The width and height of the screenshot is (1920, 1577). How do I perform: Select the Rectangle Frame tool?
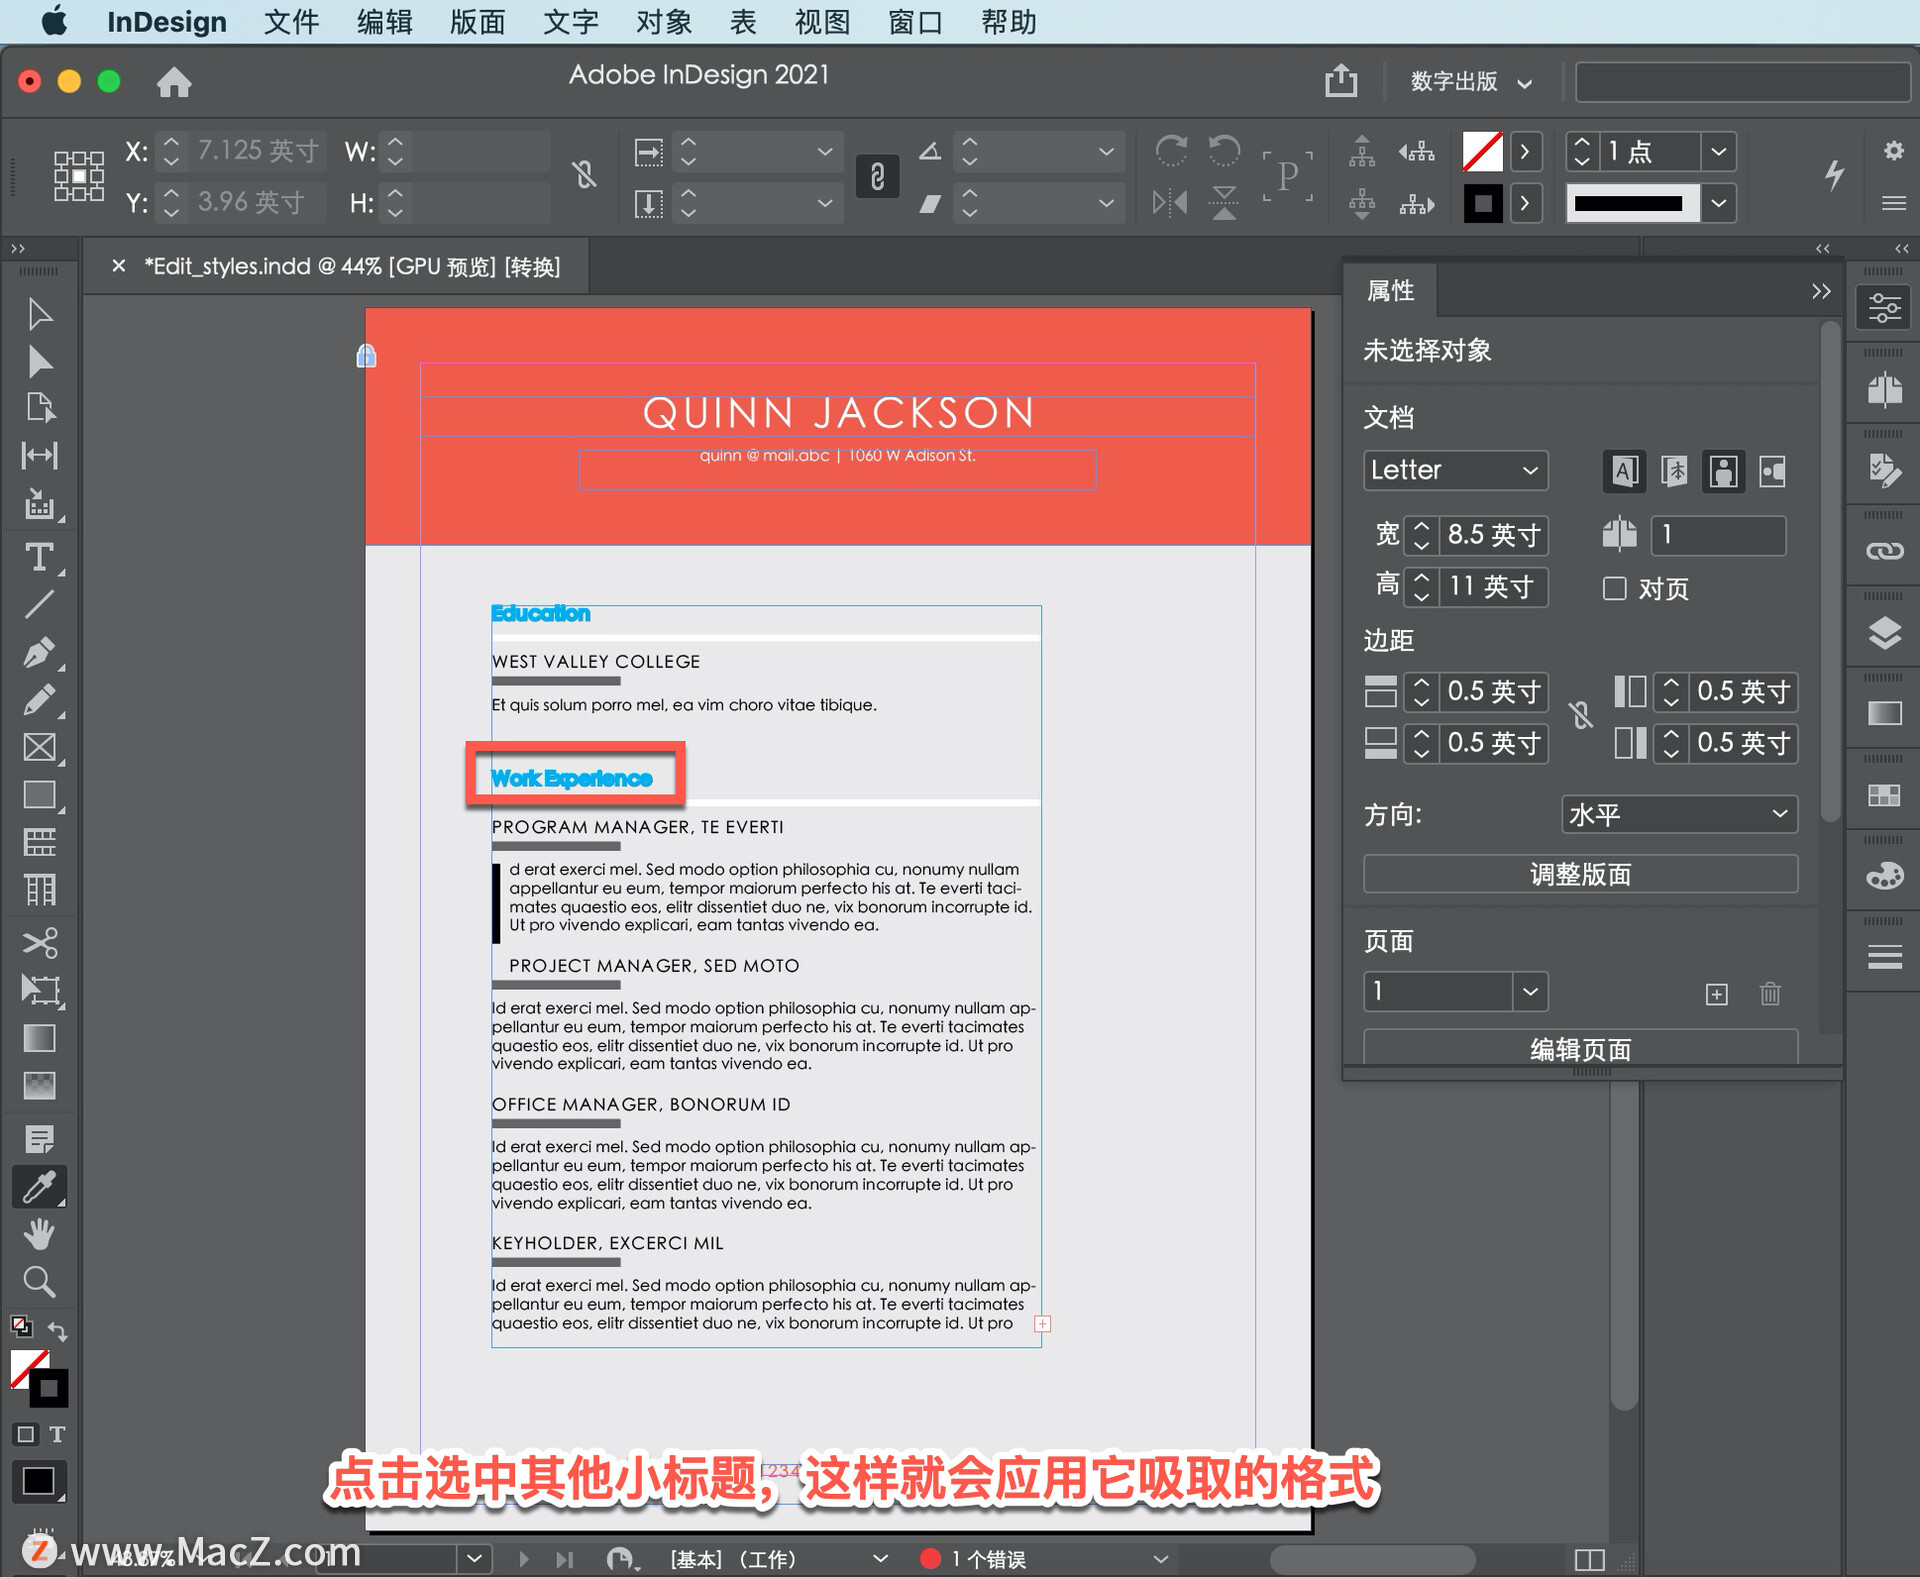pos(39,747)
